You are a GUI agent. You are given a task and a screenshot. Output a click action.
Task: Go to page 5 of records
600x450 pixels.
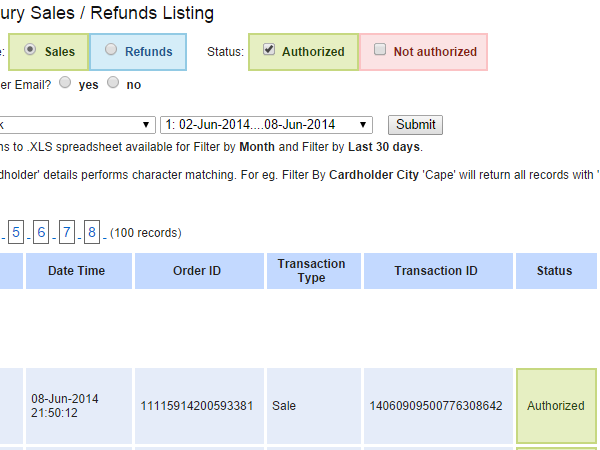[x=15, y=233]
